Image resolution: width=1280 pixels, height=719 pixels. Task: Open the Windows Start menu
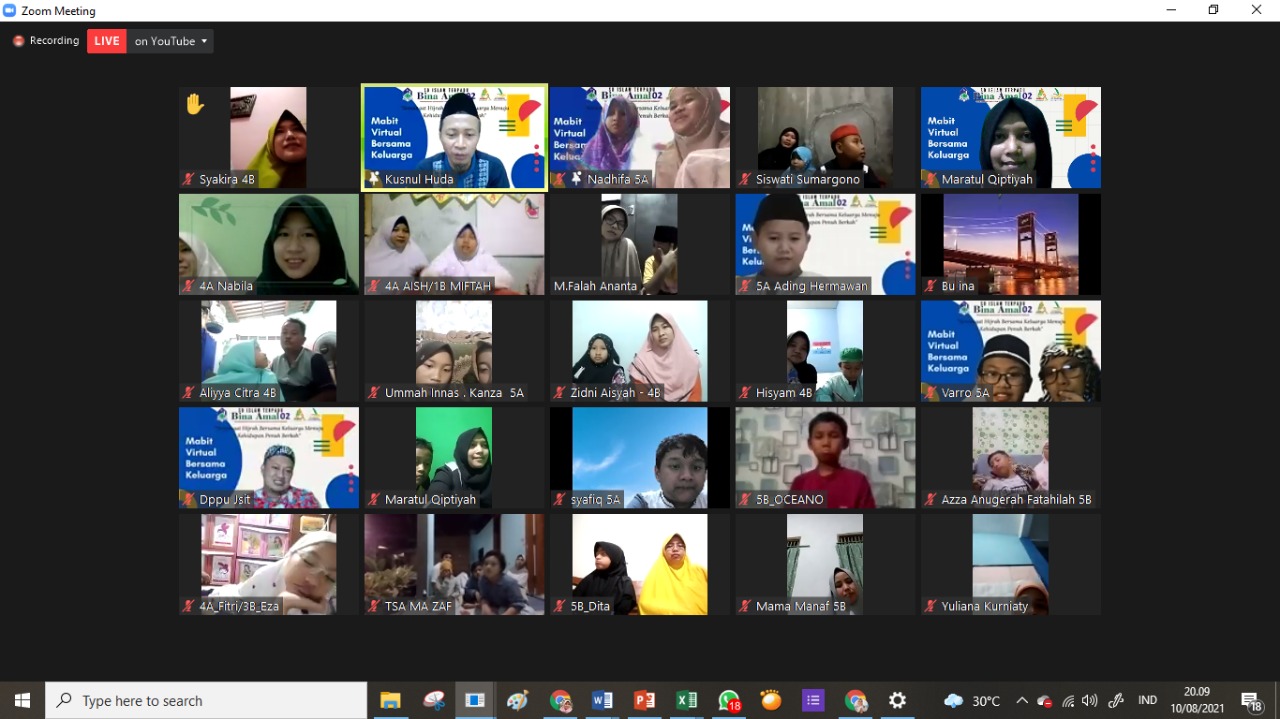pyautogui.click(x=22, y=701)
